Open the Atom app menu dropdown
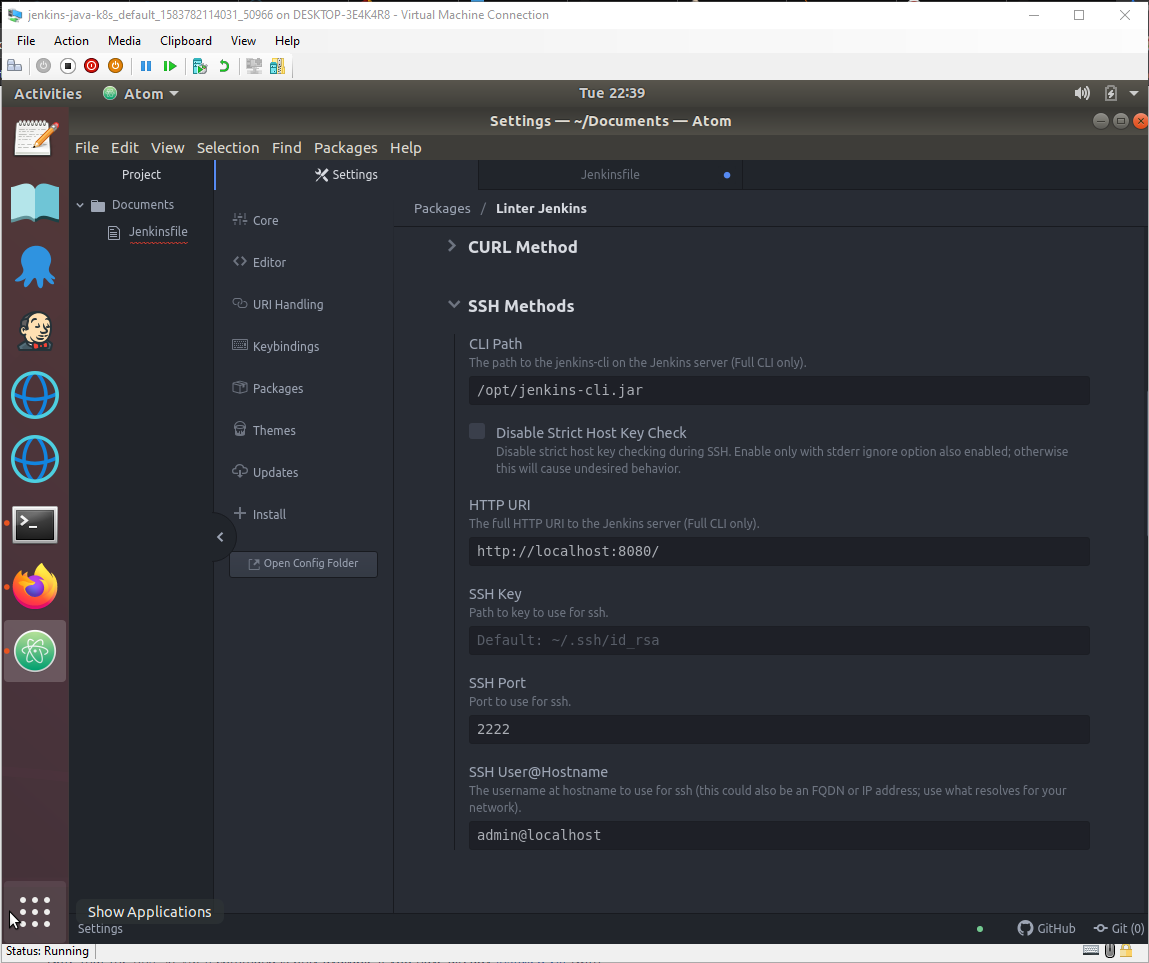The width and height of the screenshot is (1149, 963). point(141,93)
